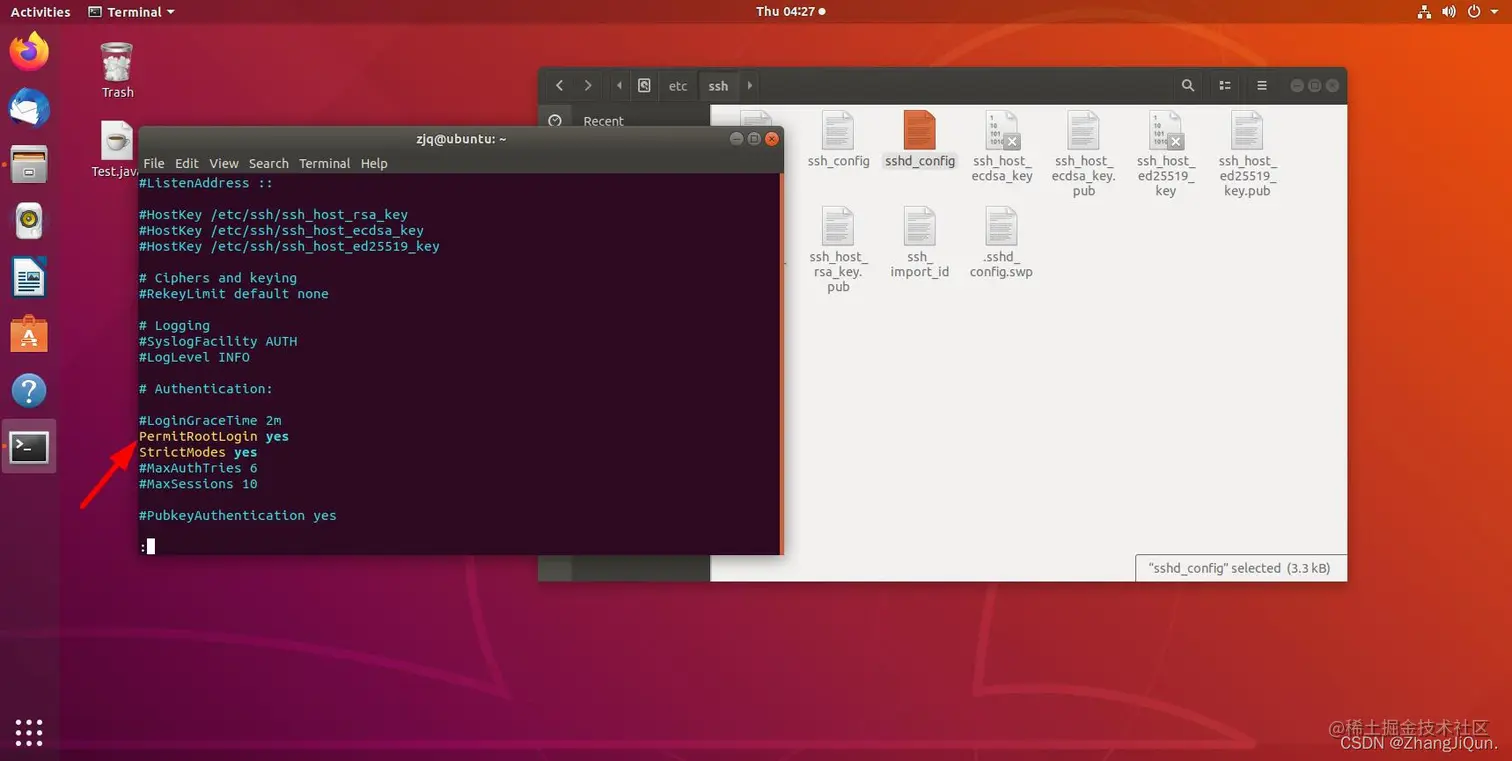The width and height of the screenshot is (1512, 761).
Task: Select the ssh_host_ed25519_key.pub file
Action: coord(1247,154)
